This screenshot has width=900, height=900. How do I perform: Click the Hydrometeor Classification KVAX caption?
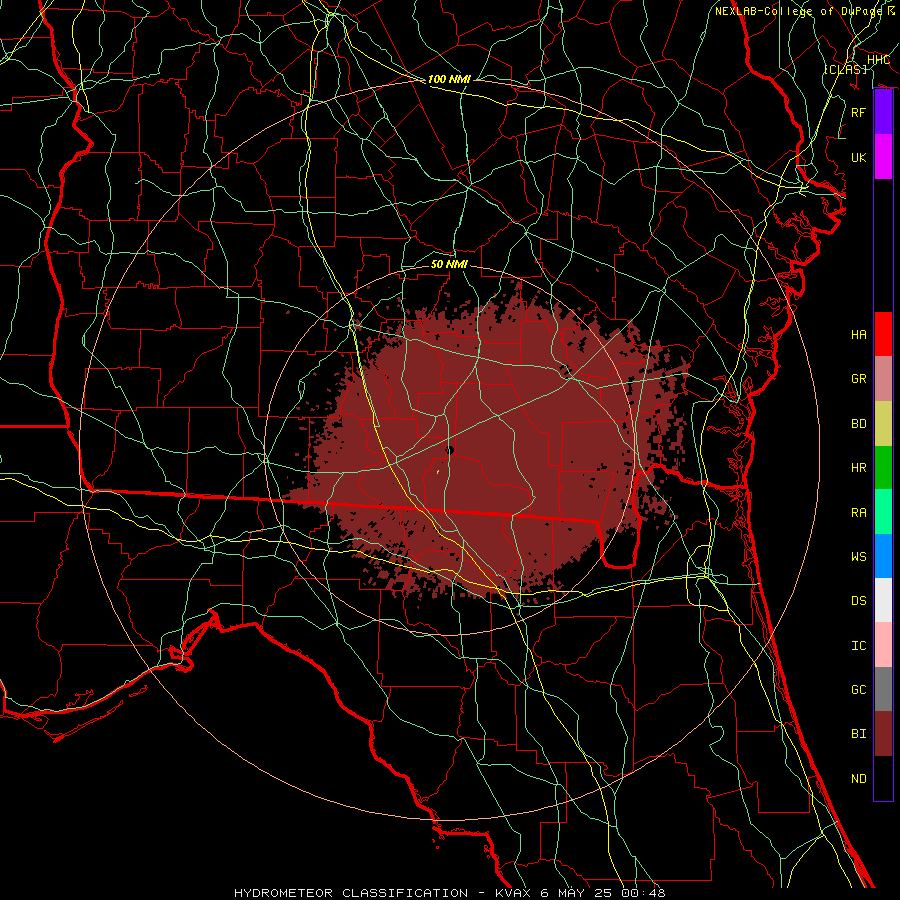tap(449, 893)
